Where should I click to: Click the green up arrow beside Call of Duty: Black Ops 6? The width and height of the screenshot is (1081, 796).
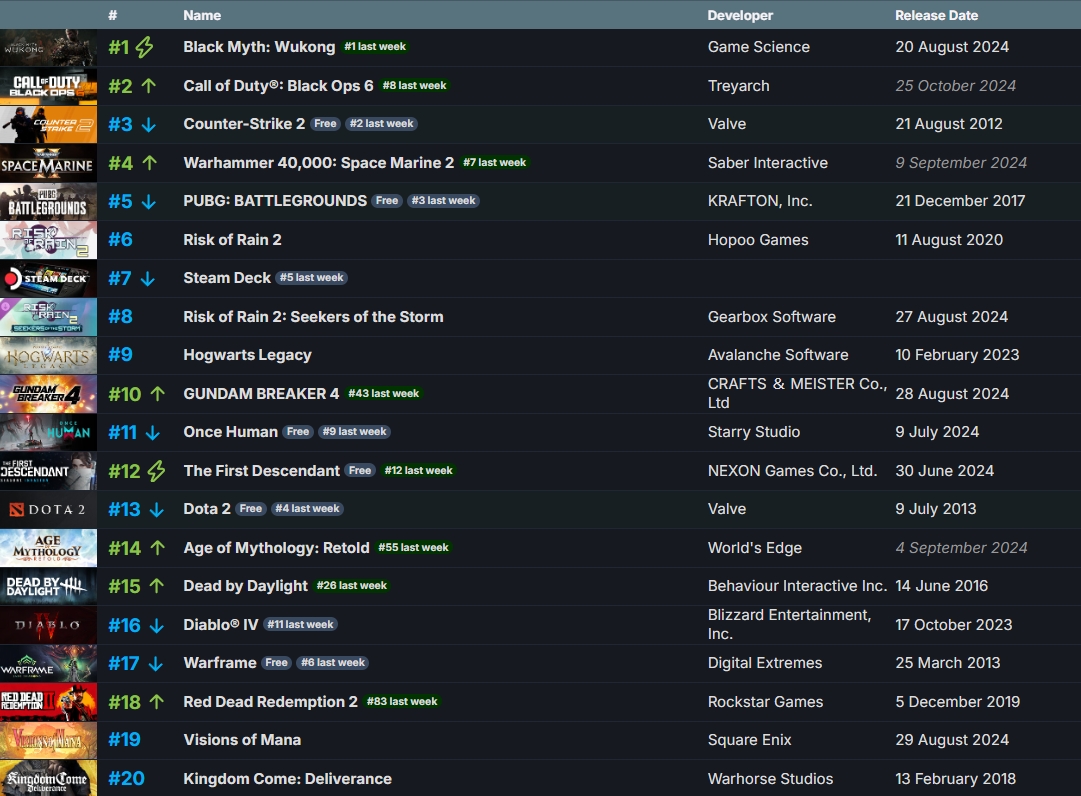tap(150, 86)
